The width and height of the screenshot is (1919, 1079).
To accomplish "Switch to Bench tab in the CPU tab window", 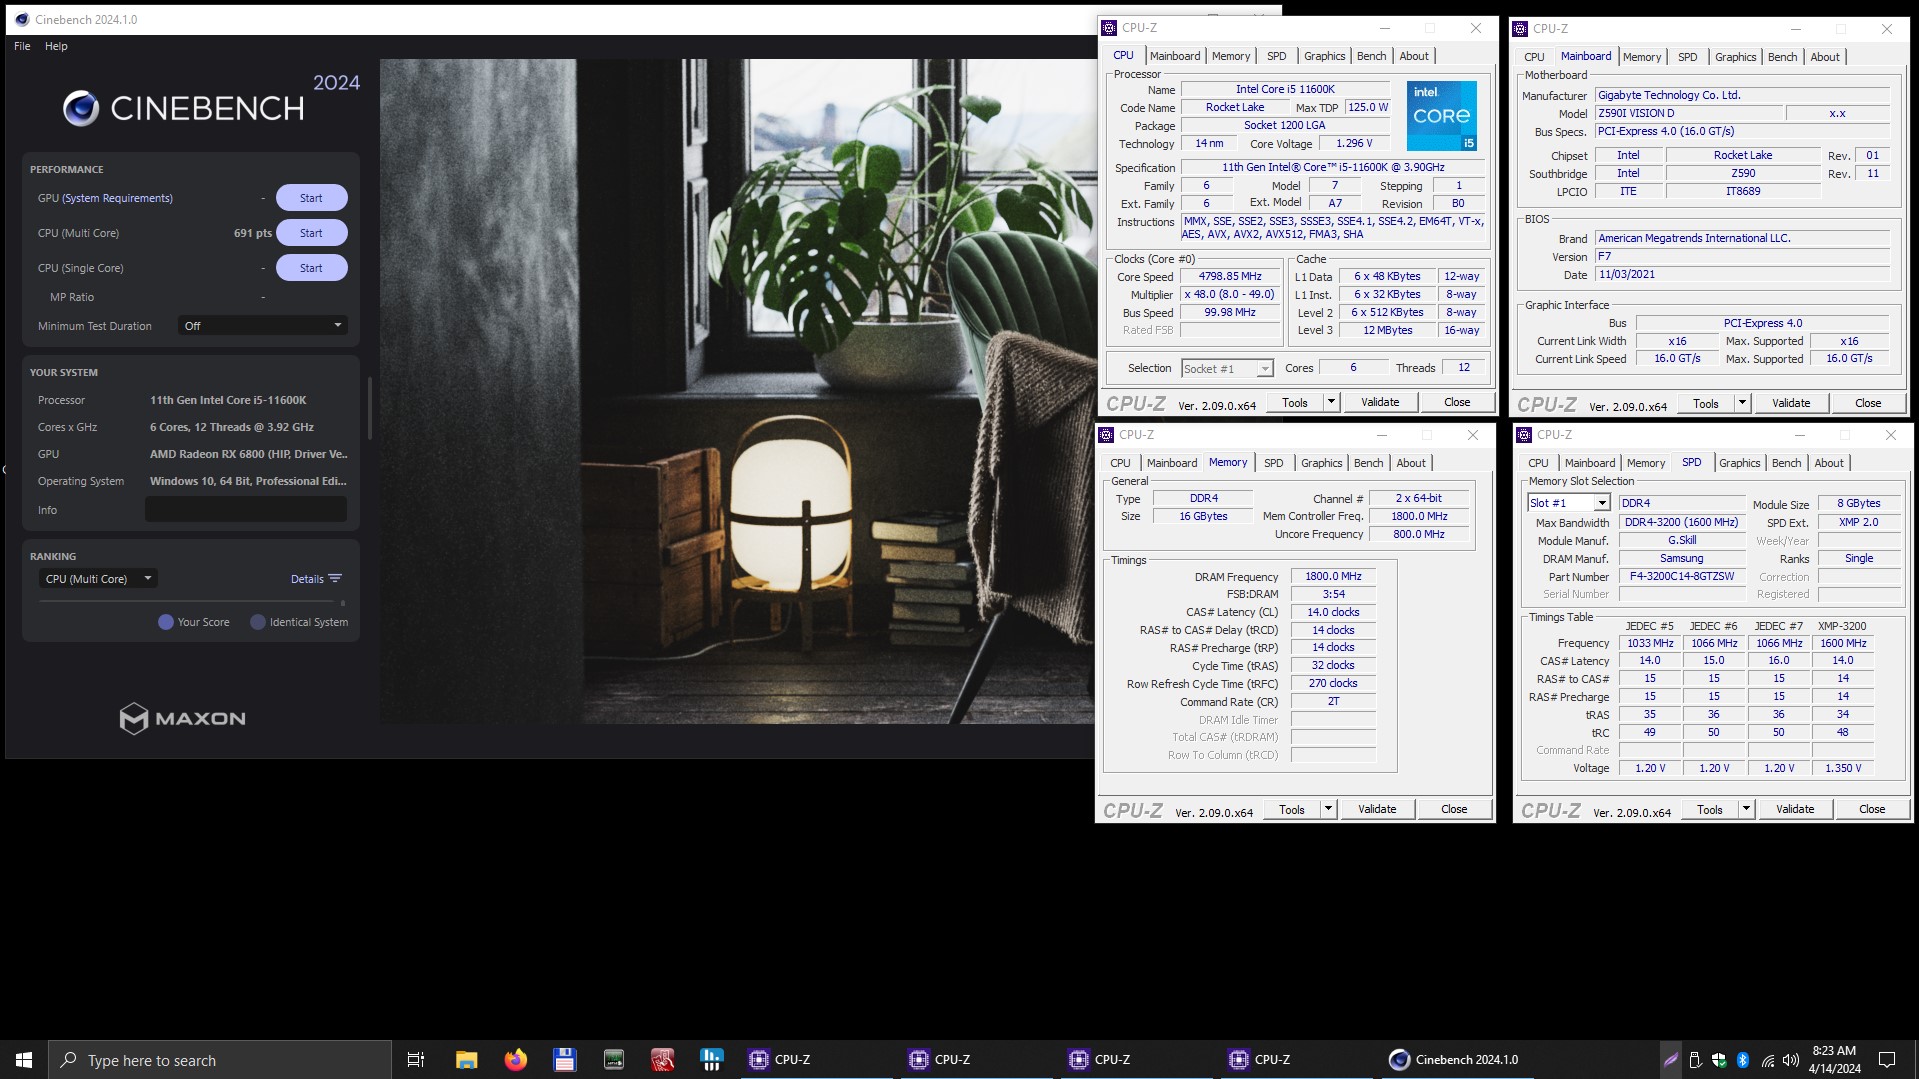I will (1371, 56).
